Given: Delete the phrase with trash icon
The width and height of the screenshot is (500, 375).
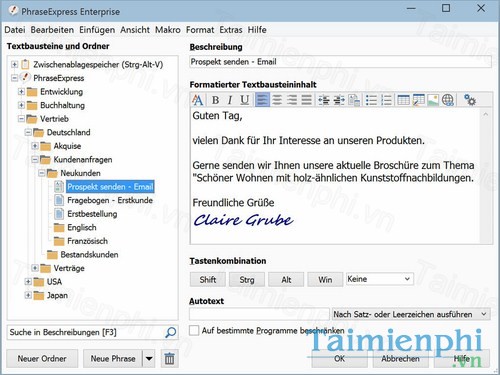Looking at the screenshot, I should (169, 359).
